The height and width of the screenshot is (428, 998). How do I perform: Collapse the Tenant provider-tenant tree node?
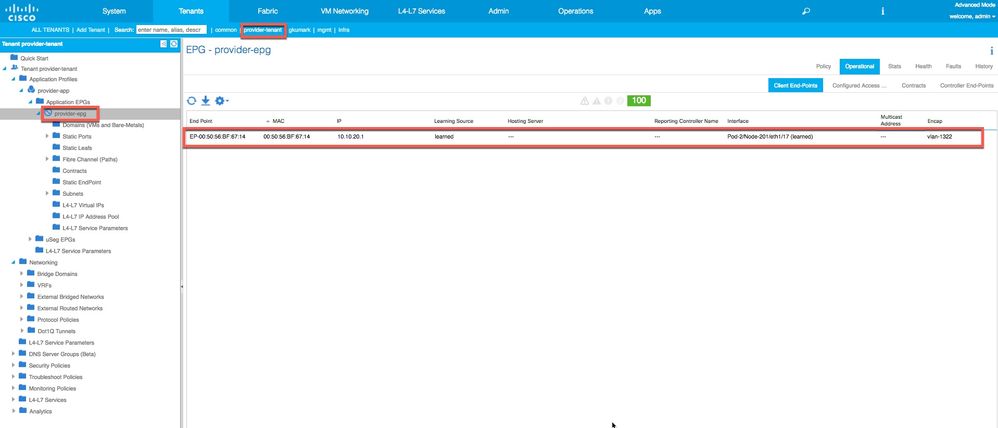coord(5,68)
